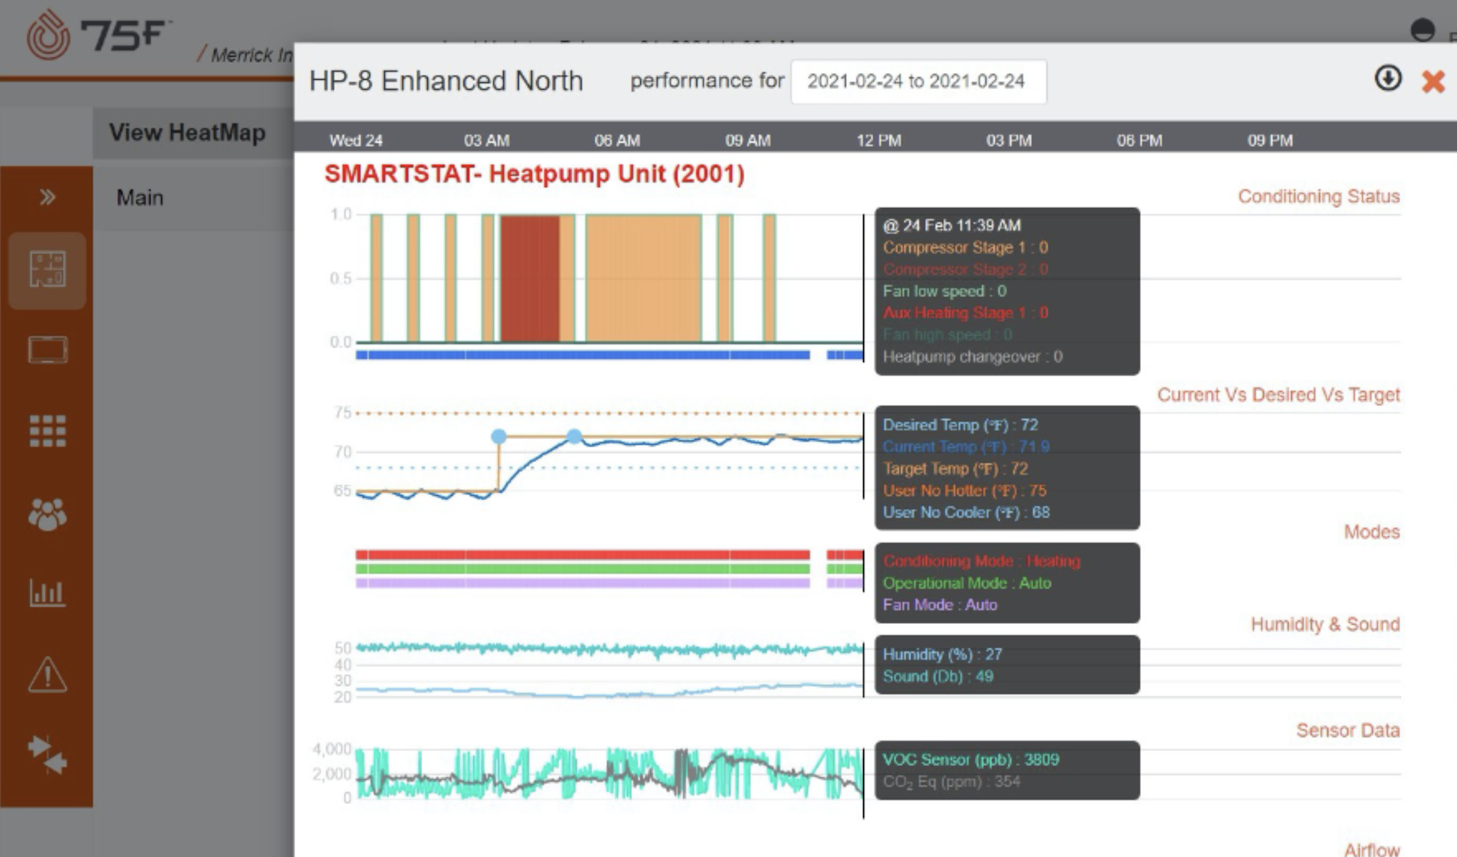This screenshot has height=857, width=1457.
Task: Click the 75F logo icon
Action: (x=48, y=36)
